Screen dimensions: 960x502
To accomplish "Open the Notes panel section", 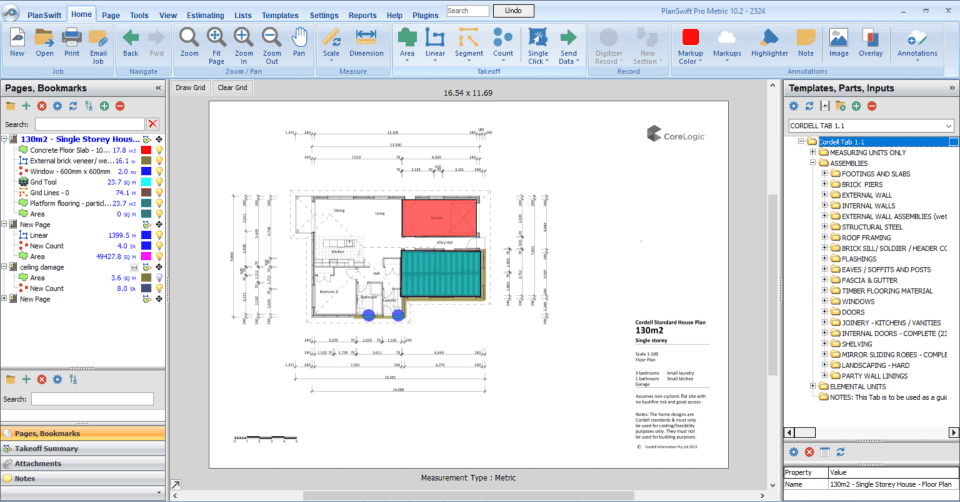I will point(83,479).
